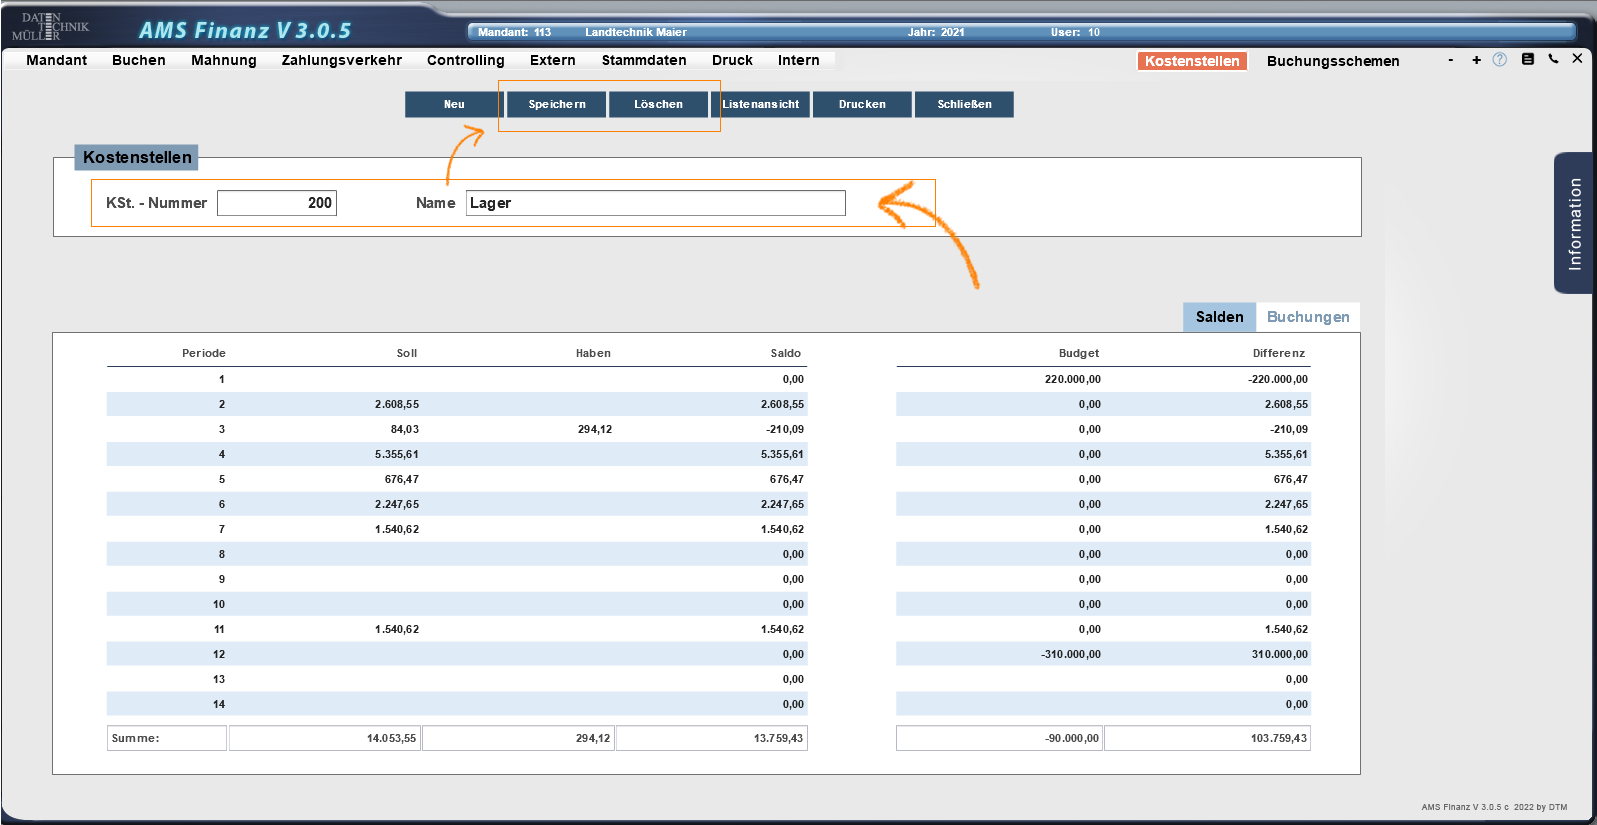Click the minus zoom-out icon
The width and height of the screenshot is (1597, 825).
coord(1450,60)
